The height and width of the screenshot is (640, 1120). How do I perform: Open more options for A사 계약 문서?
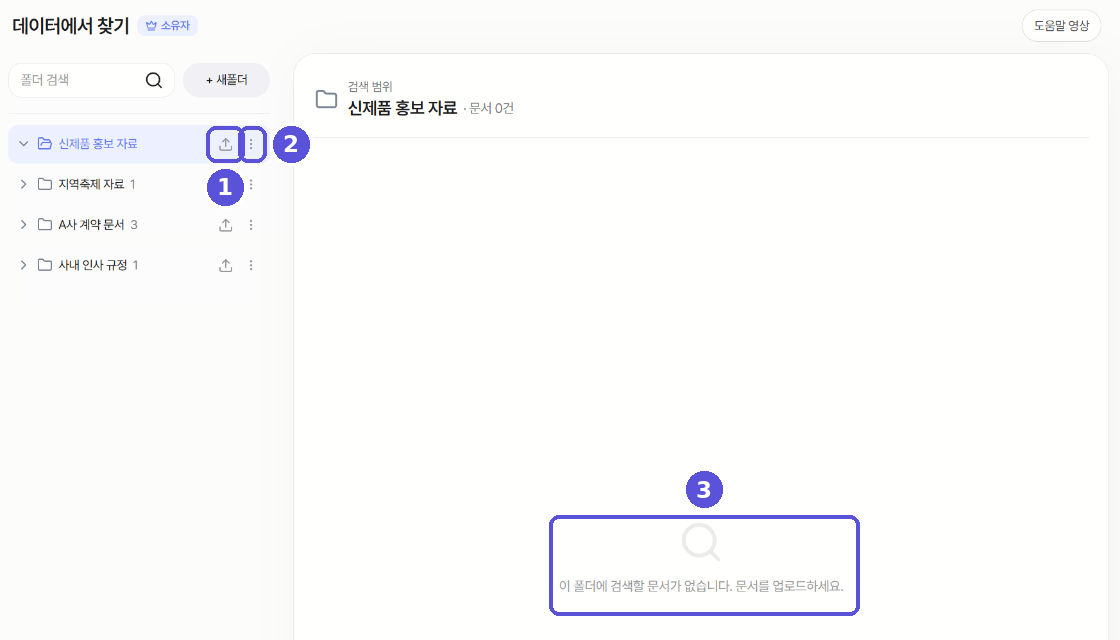pos(251,225)
